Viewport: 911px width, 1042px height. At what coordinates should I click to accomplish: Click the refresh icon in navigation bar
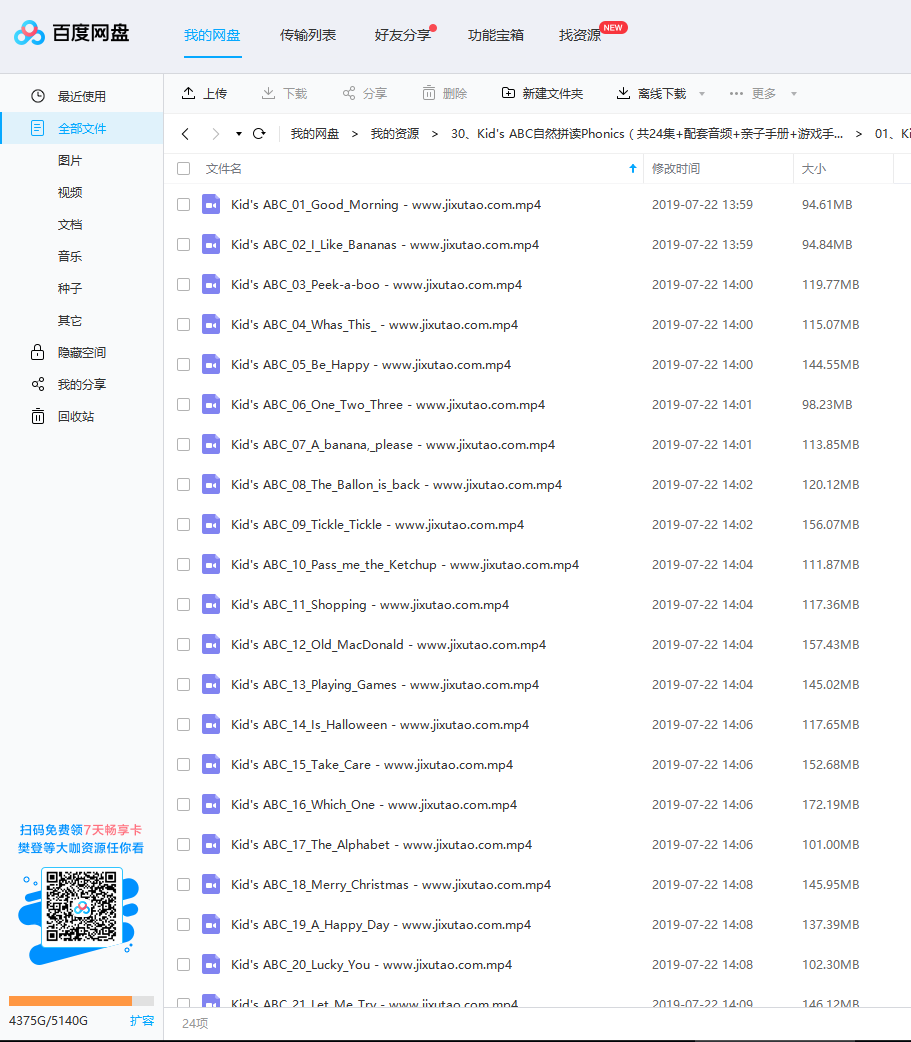coord(259,134)
